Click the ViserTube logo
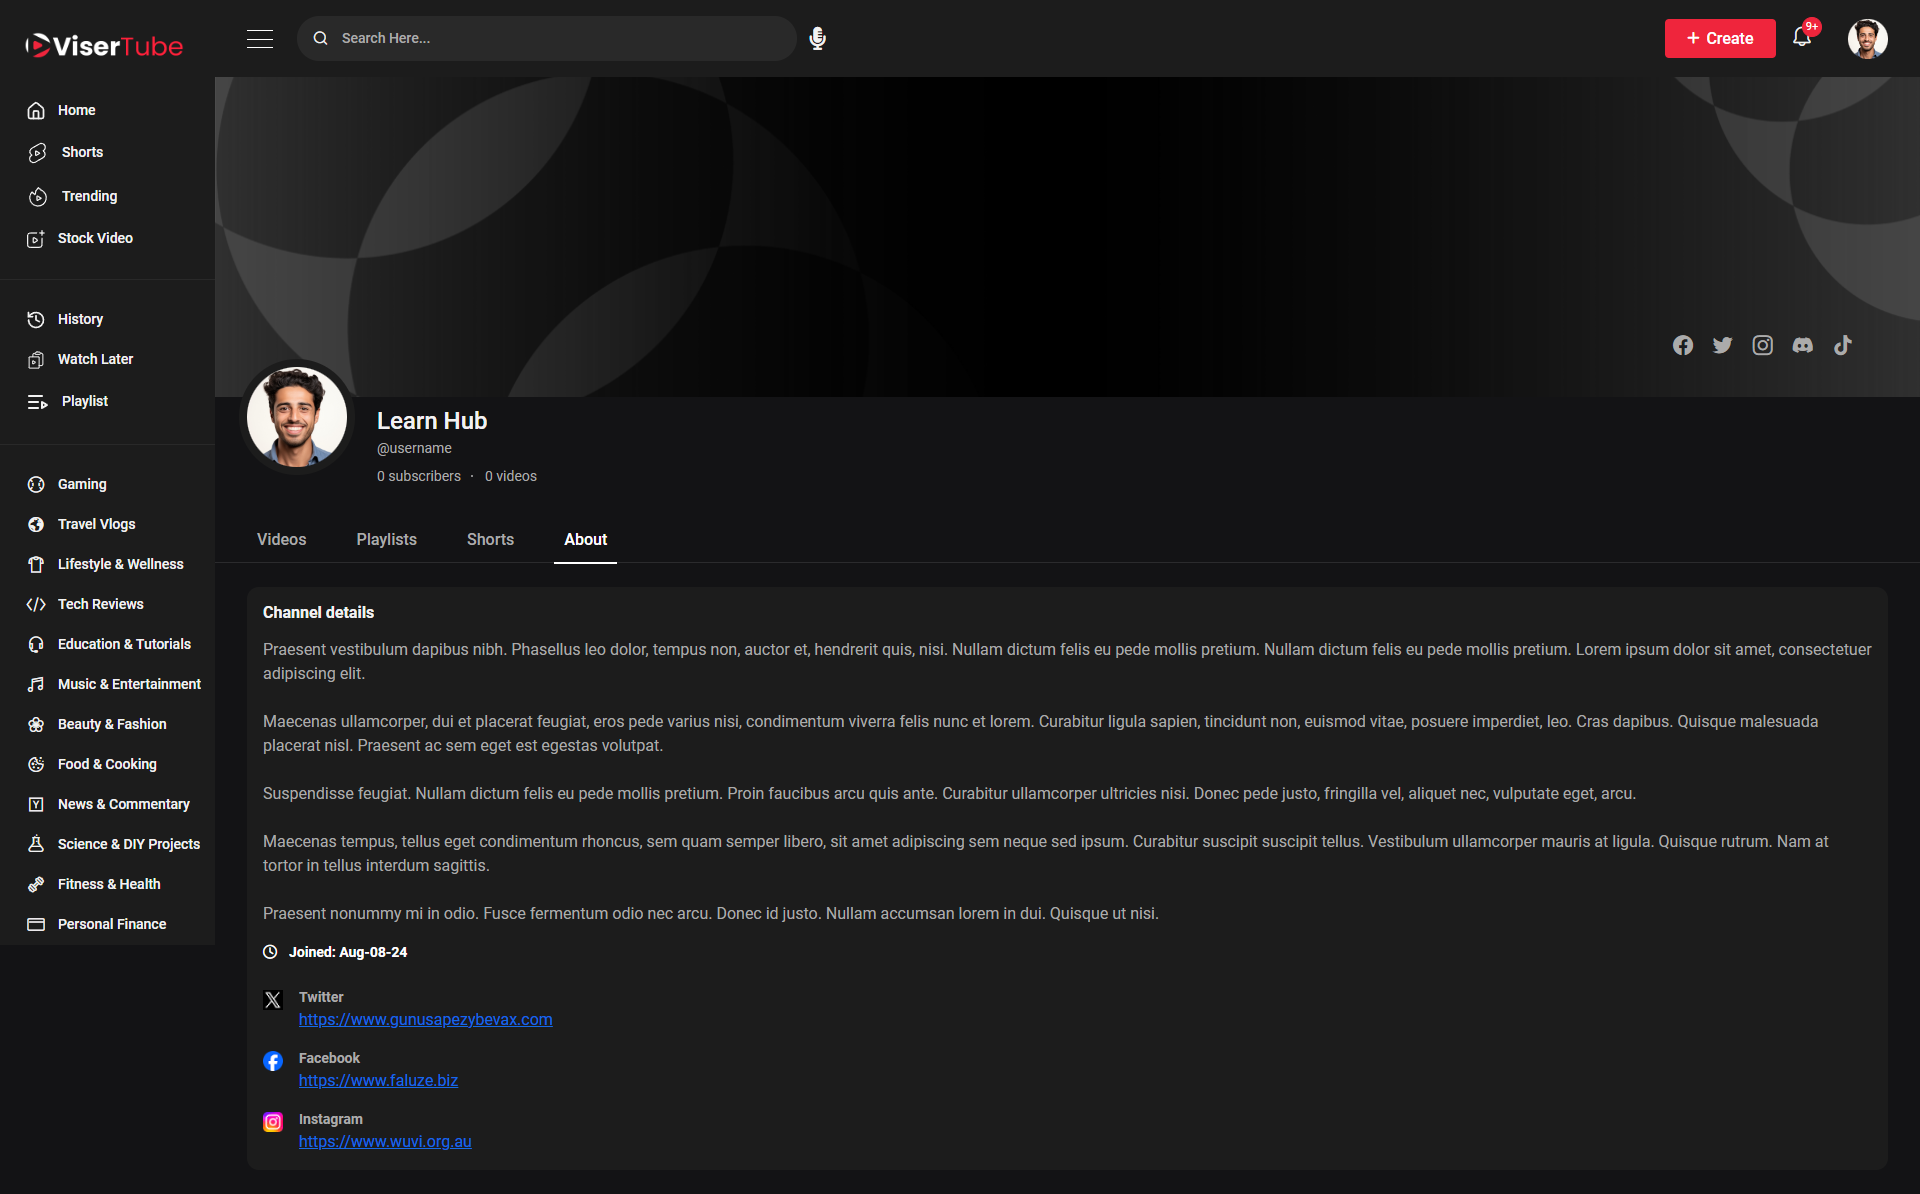1920x1194 pixels. [x=104, y=45]
